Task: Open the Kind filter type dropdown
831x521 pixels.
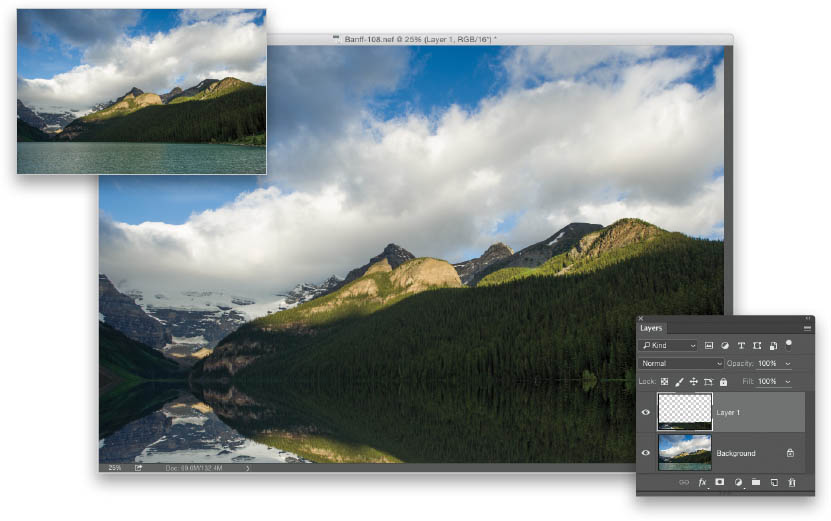Action: click(669, 346)
